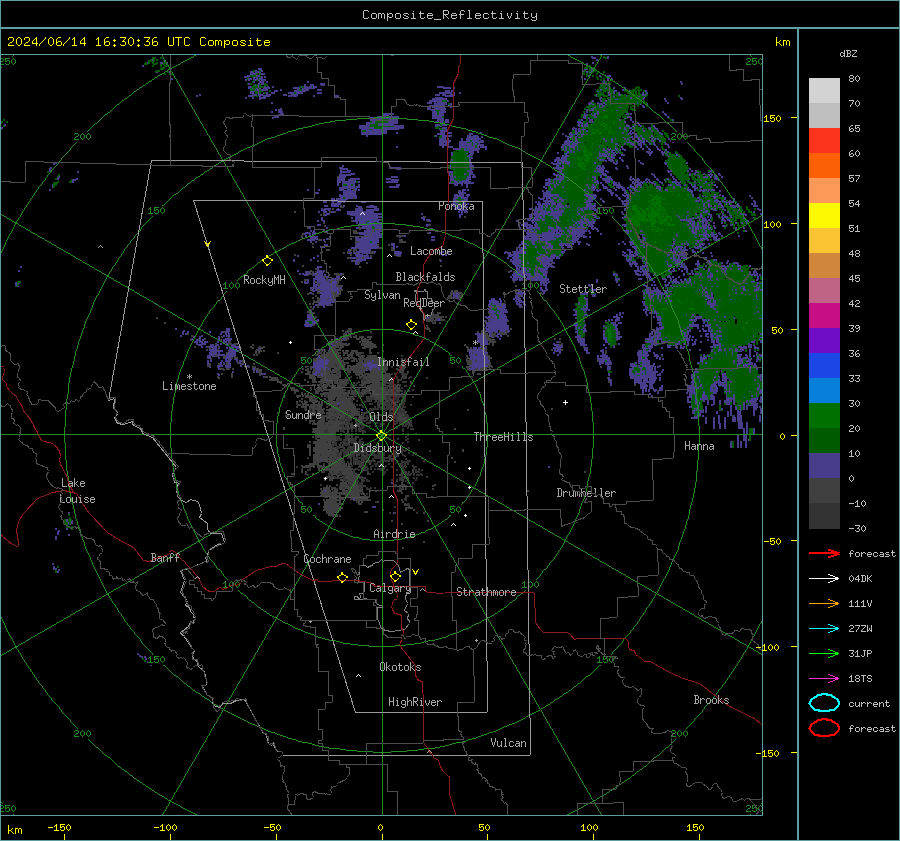This screenshot has height=841, width=900.
Task: Click the Lacombe label
Action: [x=431, y=251]
